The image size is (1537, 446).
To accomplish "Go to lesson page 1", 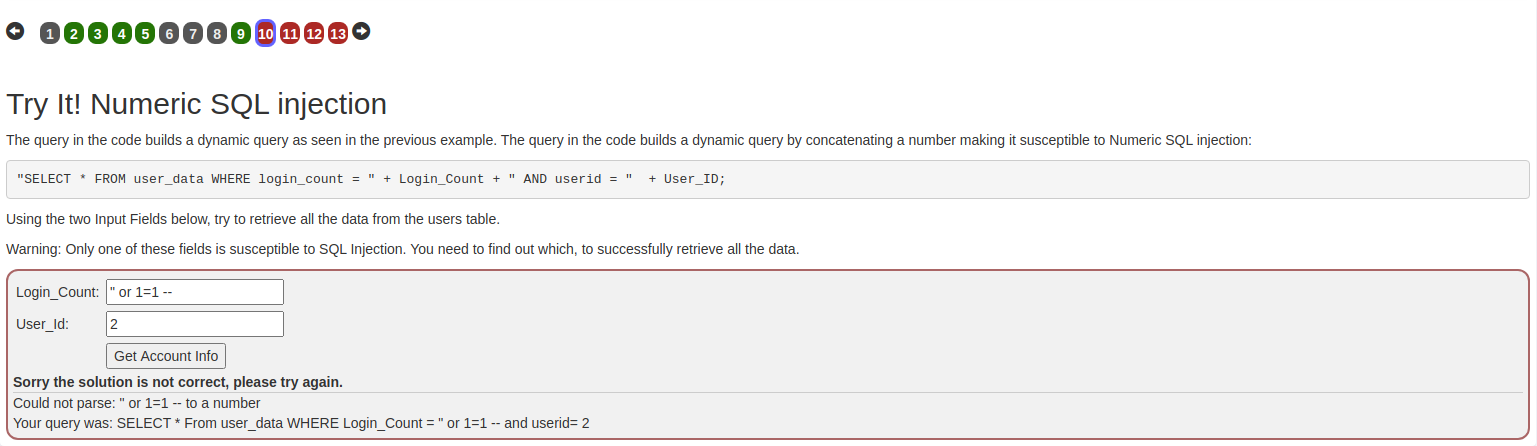I will (x=50, y=34).
